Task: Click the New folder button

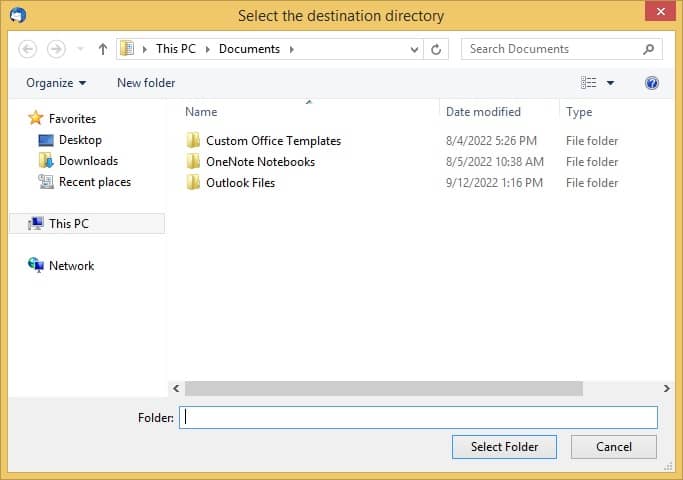Action: 146,83
